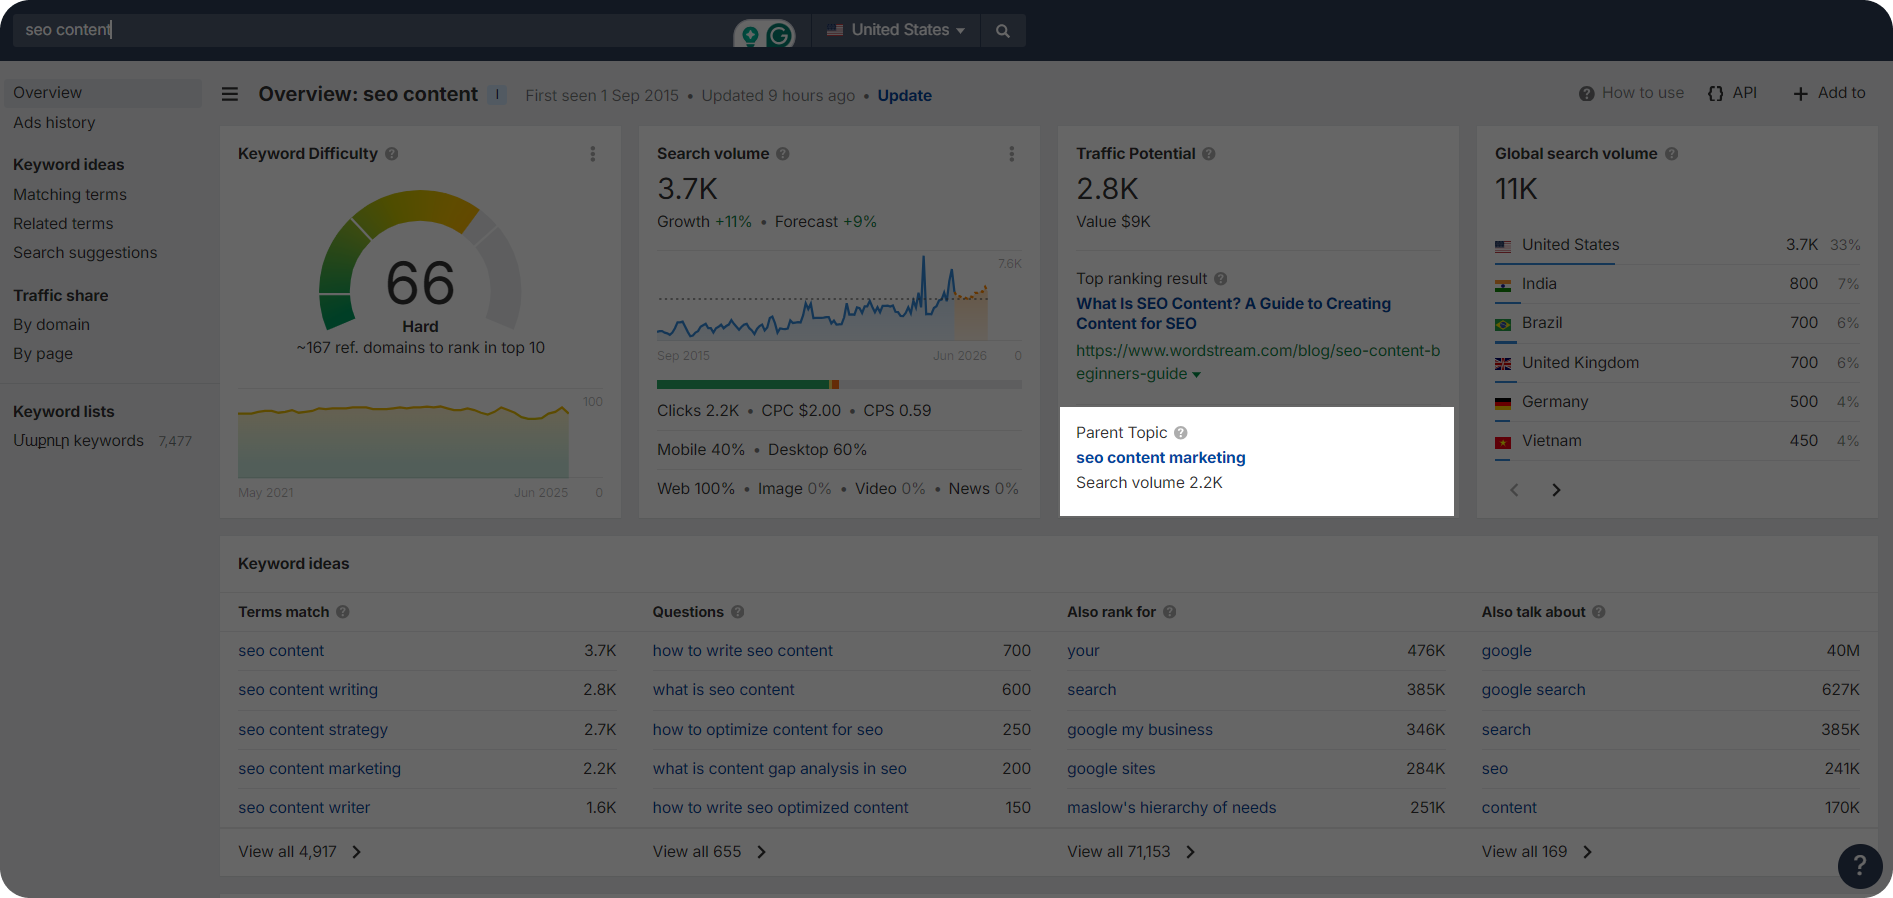Open Keyword Difficulty card options menu
This screenshot has width=1893, height=898.
tap(593, 154)
